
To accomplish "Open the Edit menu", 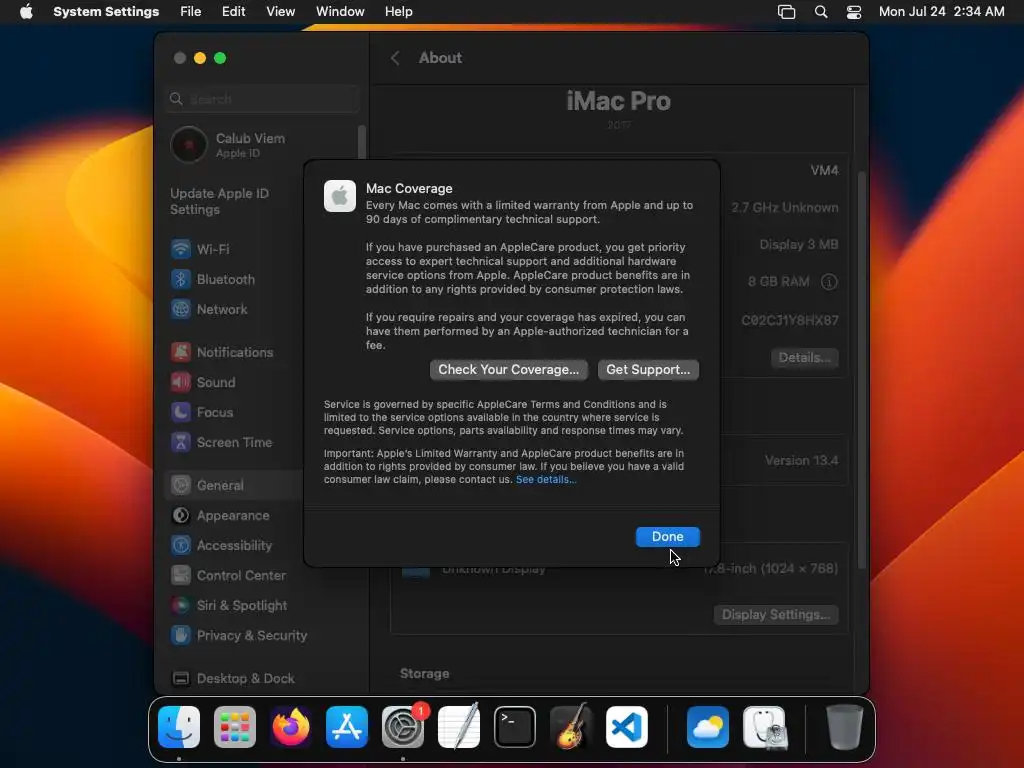I will click(x=233, y=12).
